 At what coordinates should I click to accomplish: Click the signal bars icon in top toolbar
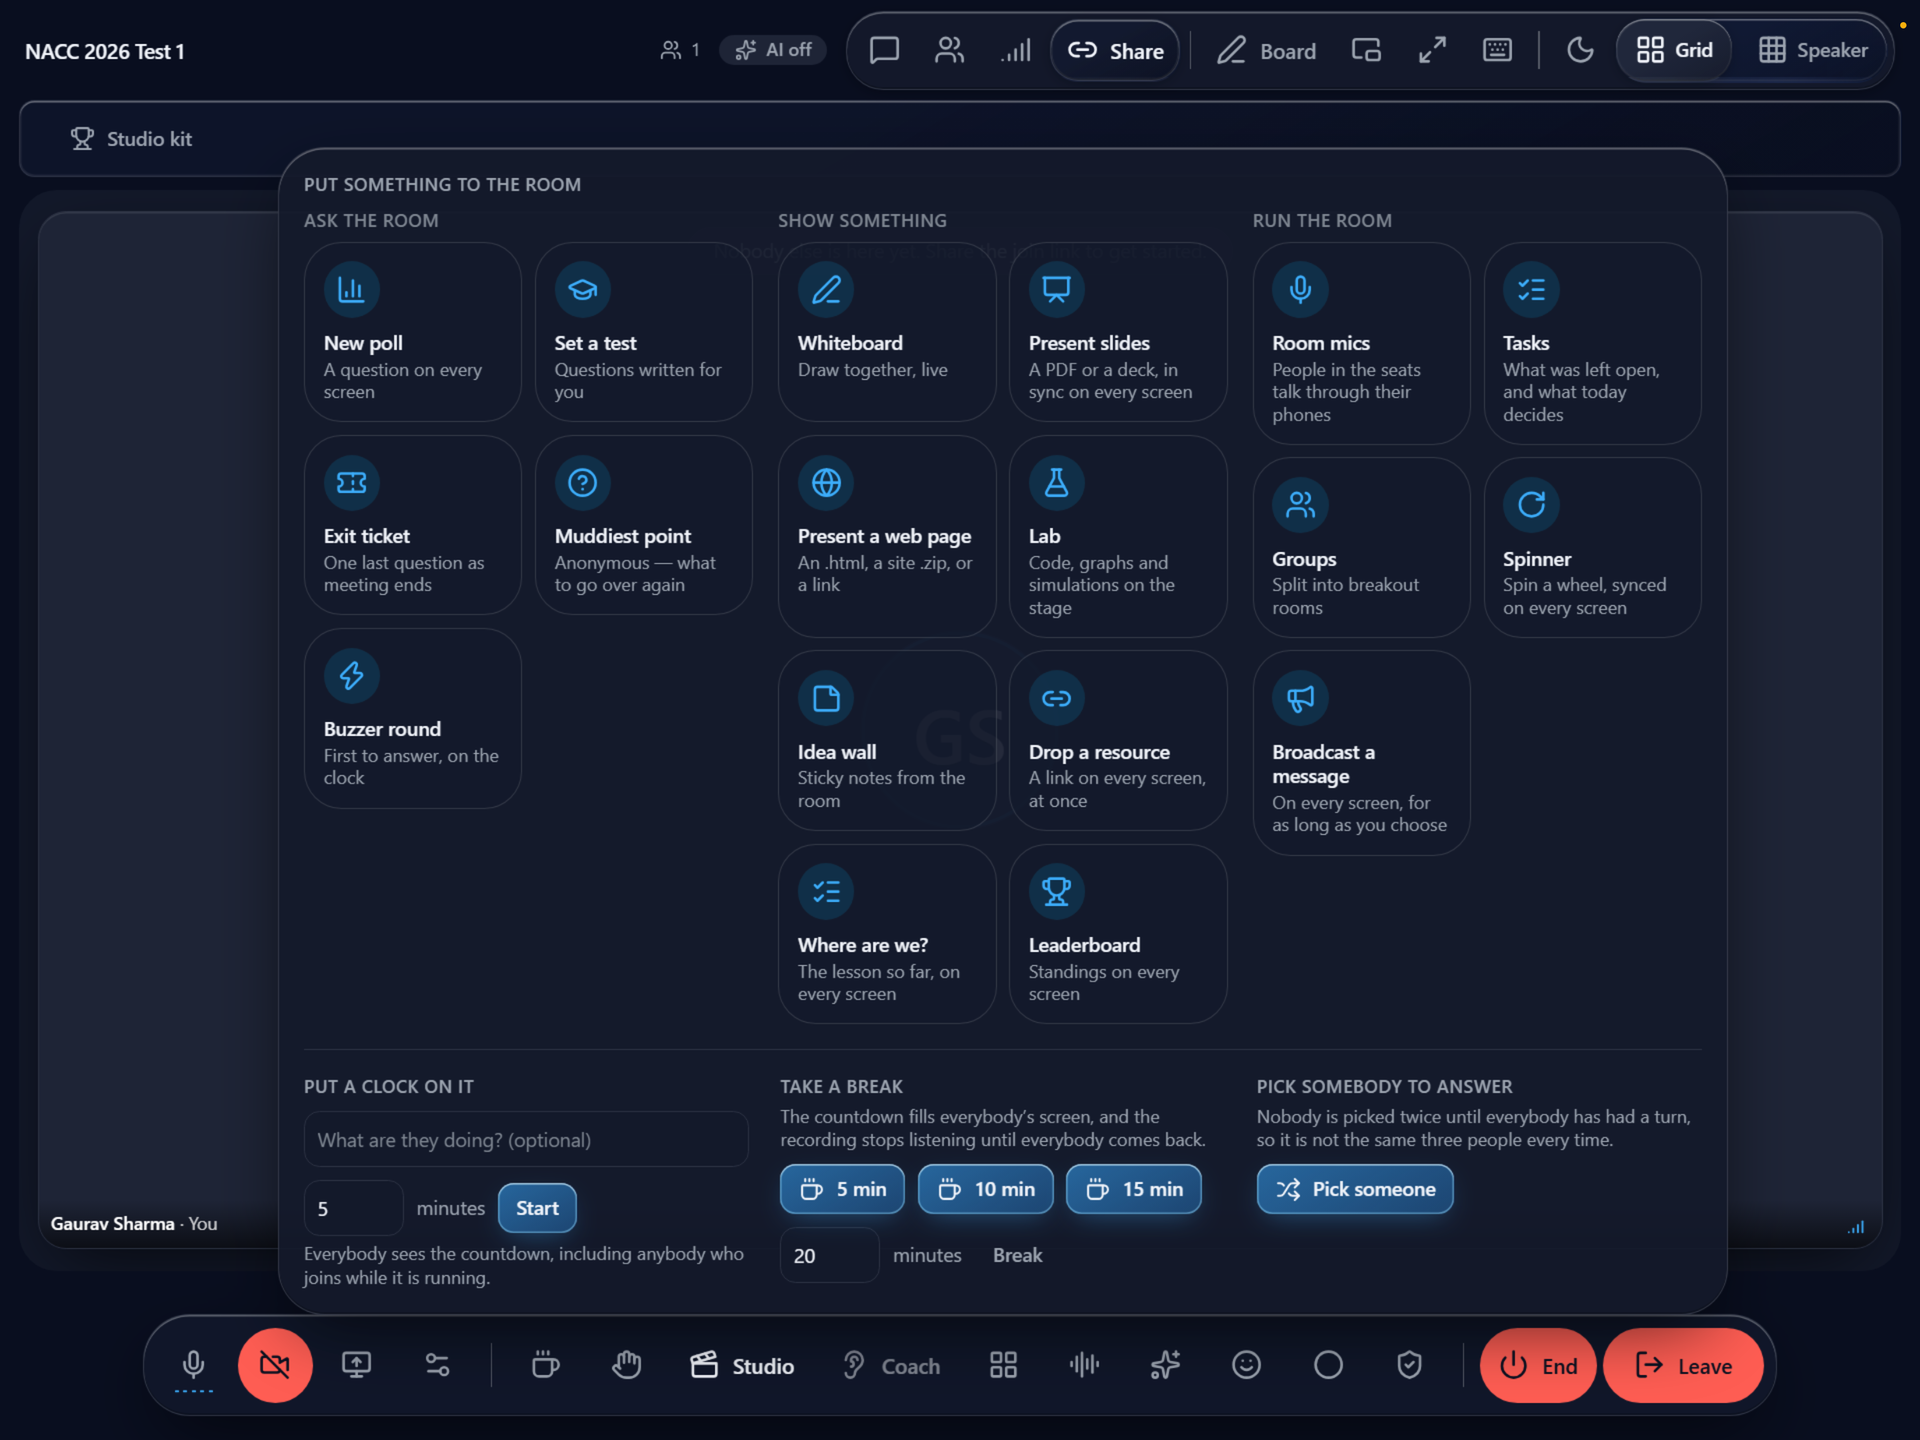(1015, 50)
